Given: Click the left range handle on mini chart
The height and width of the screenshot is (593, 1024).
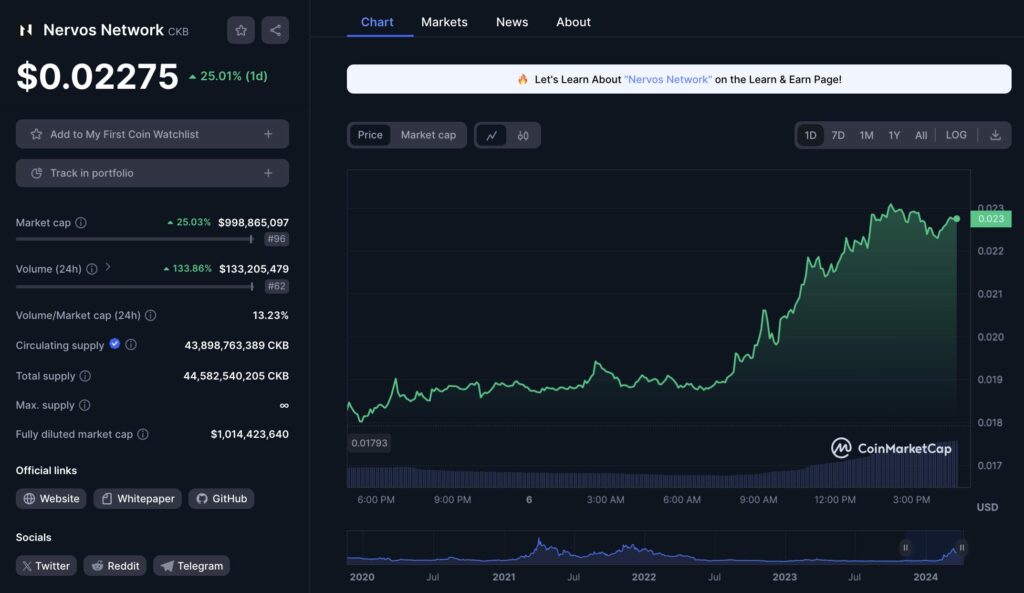Looking at the screenshot, I should click(x=905, y=547).
